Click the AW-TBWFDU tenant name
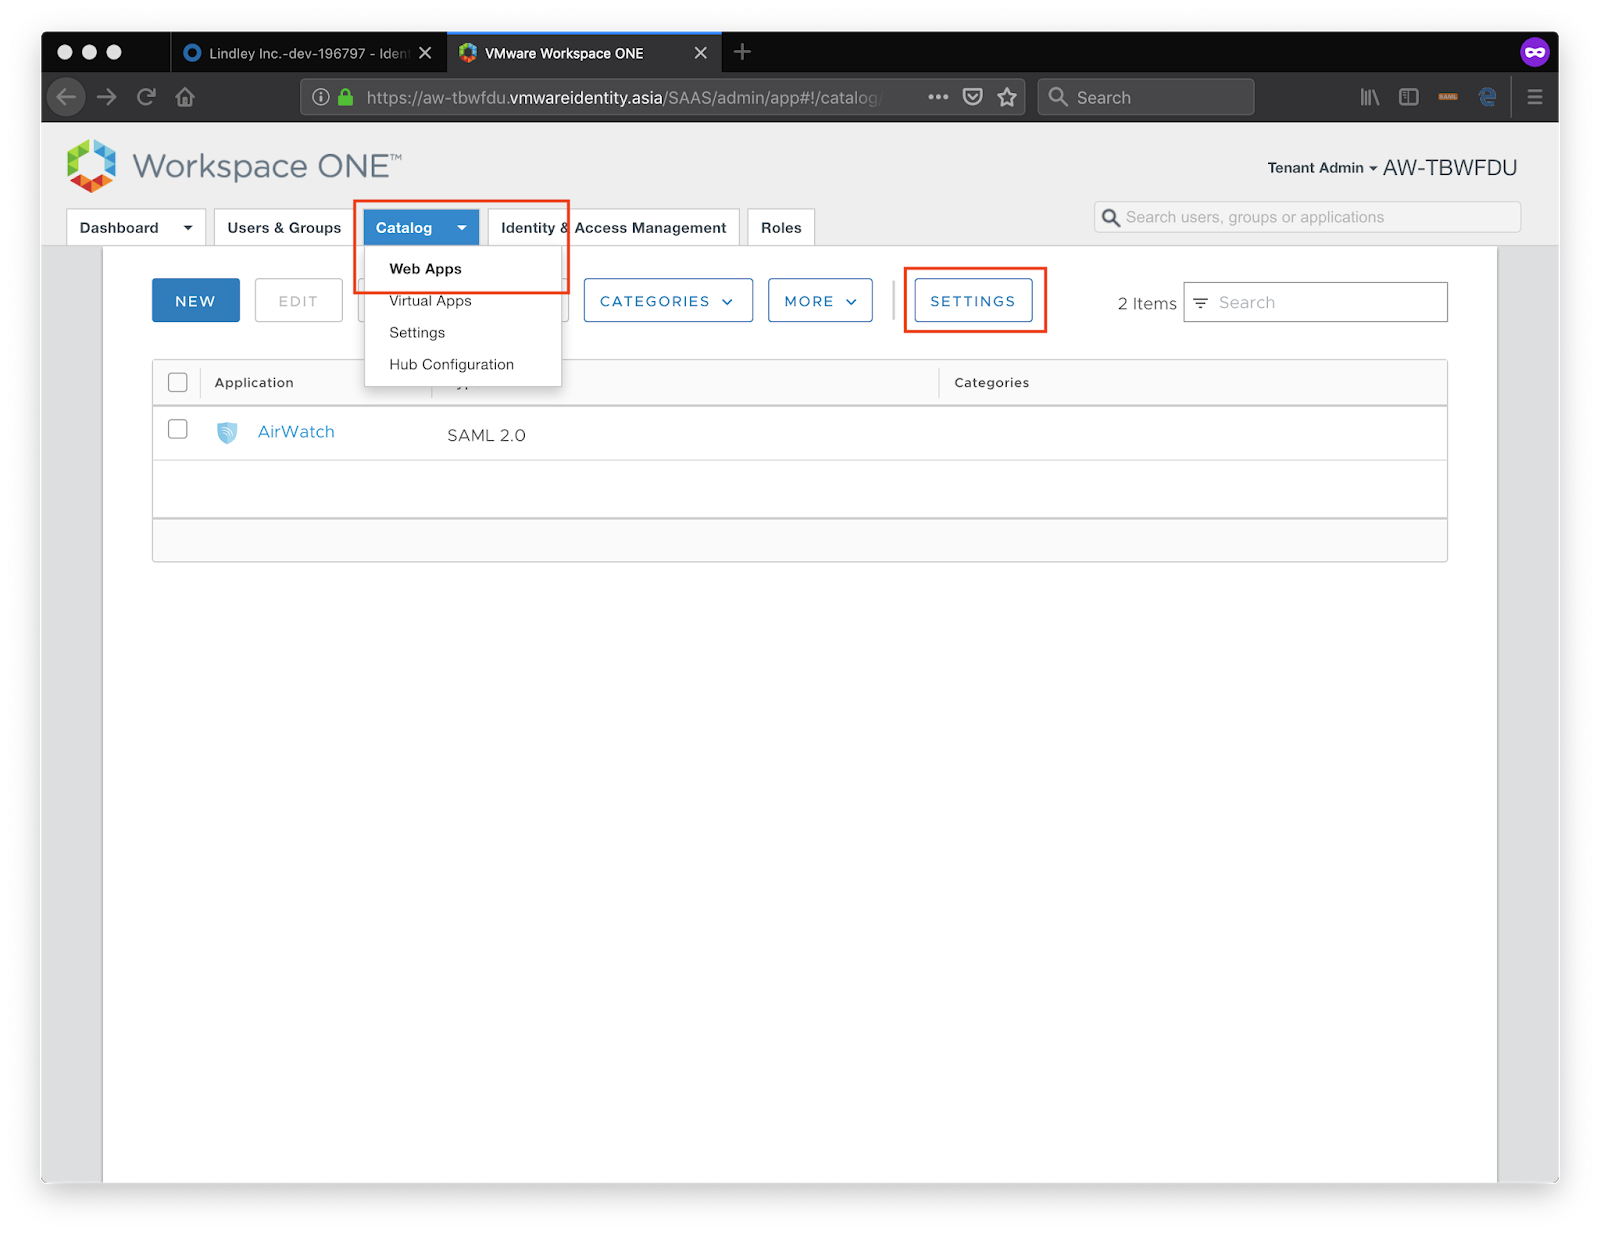This screenshot has height=1234, width=1600. [1450, 168]
